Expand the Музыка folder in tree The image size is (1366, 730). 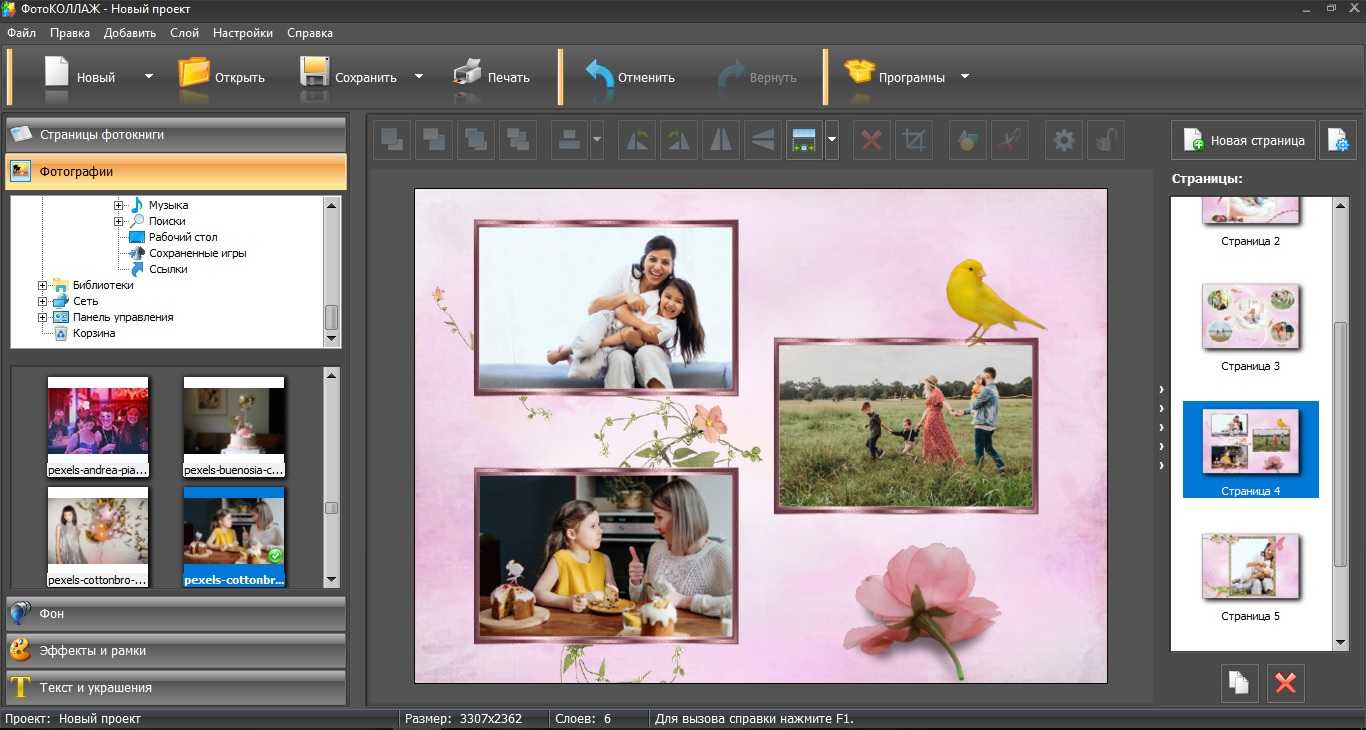click(119, 205)
